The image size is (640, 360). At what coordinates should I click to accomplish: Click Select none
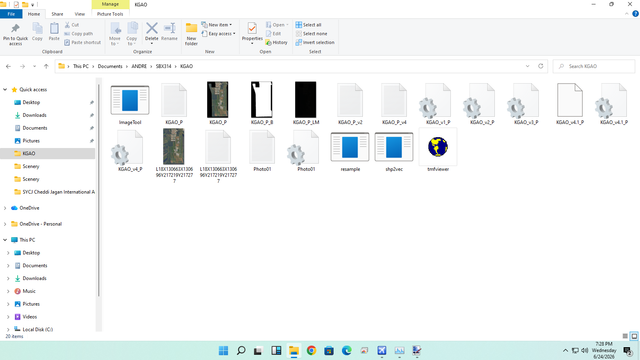pyautogui.click(x=311, y=34)
